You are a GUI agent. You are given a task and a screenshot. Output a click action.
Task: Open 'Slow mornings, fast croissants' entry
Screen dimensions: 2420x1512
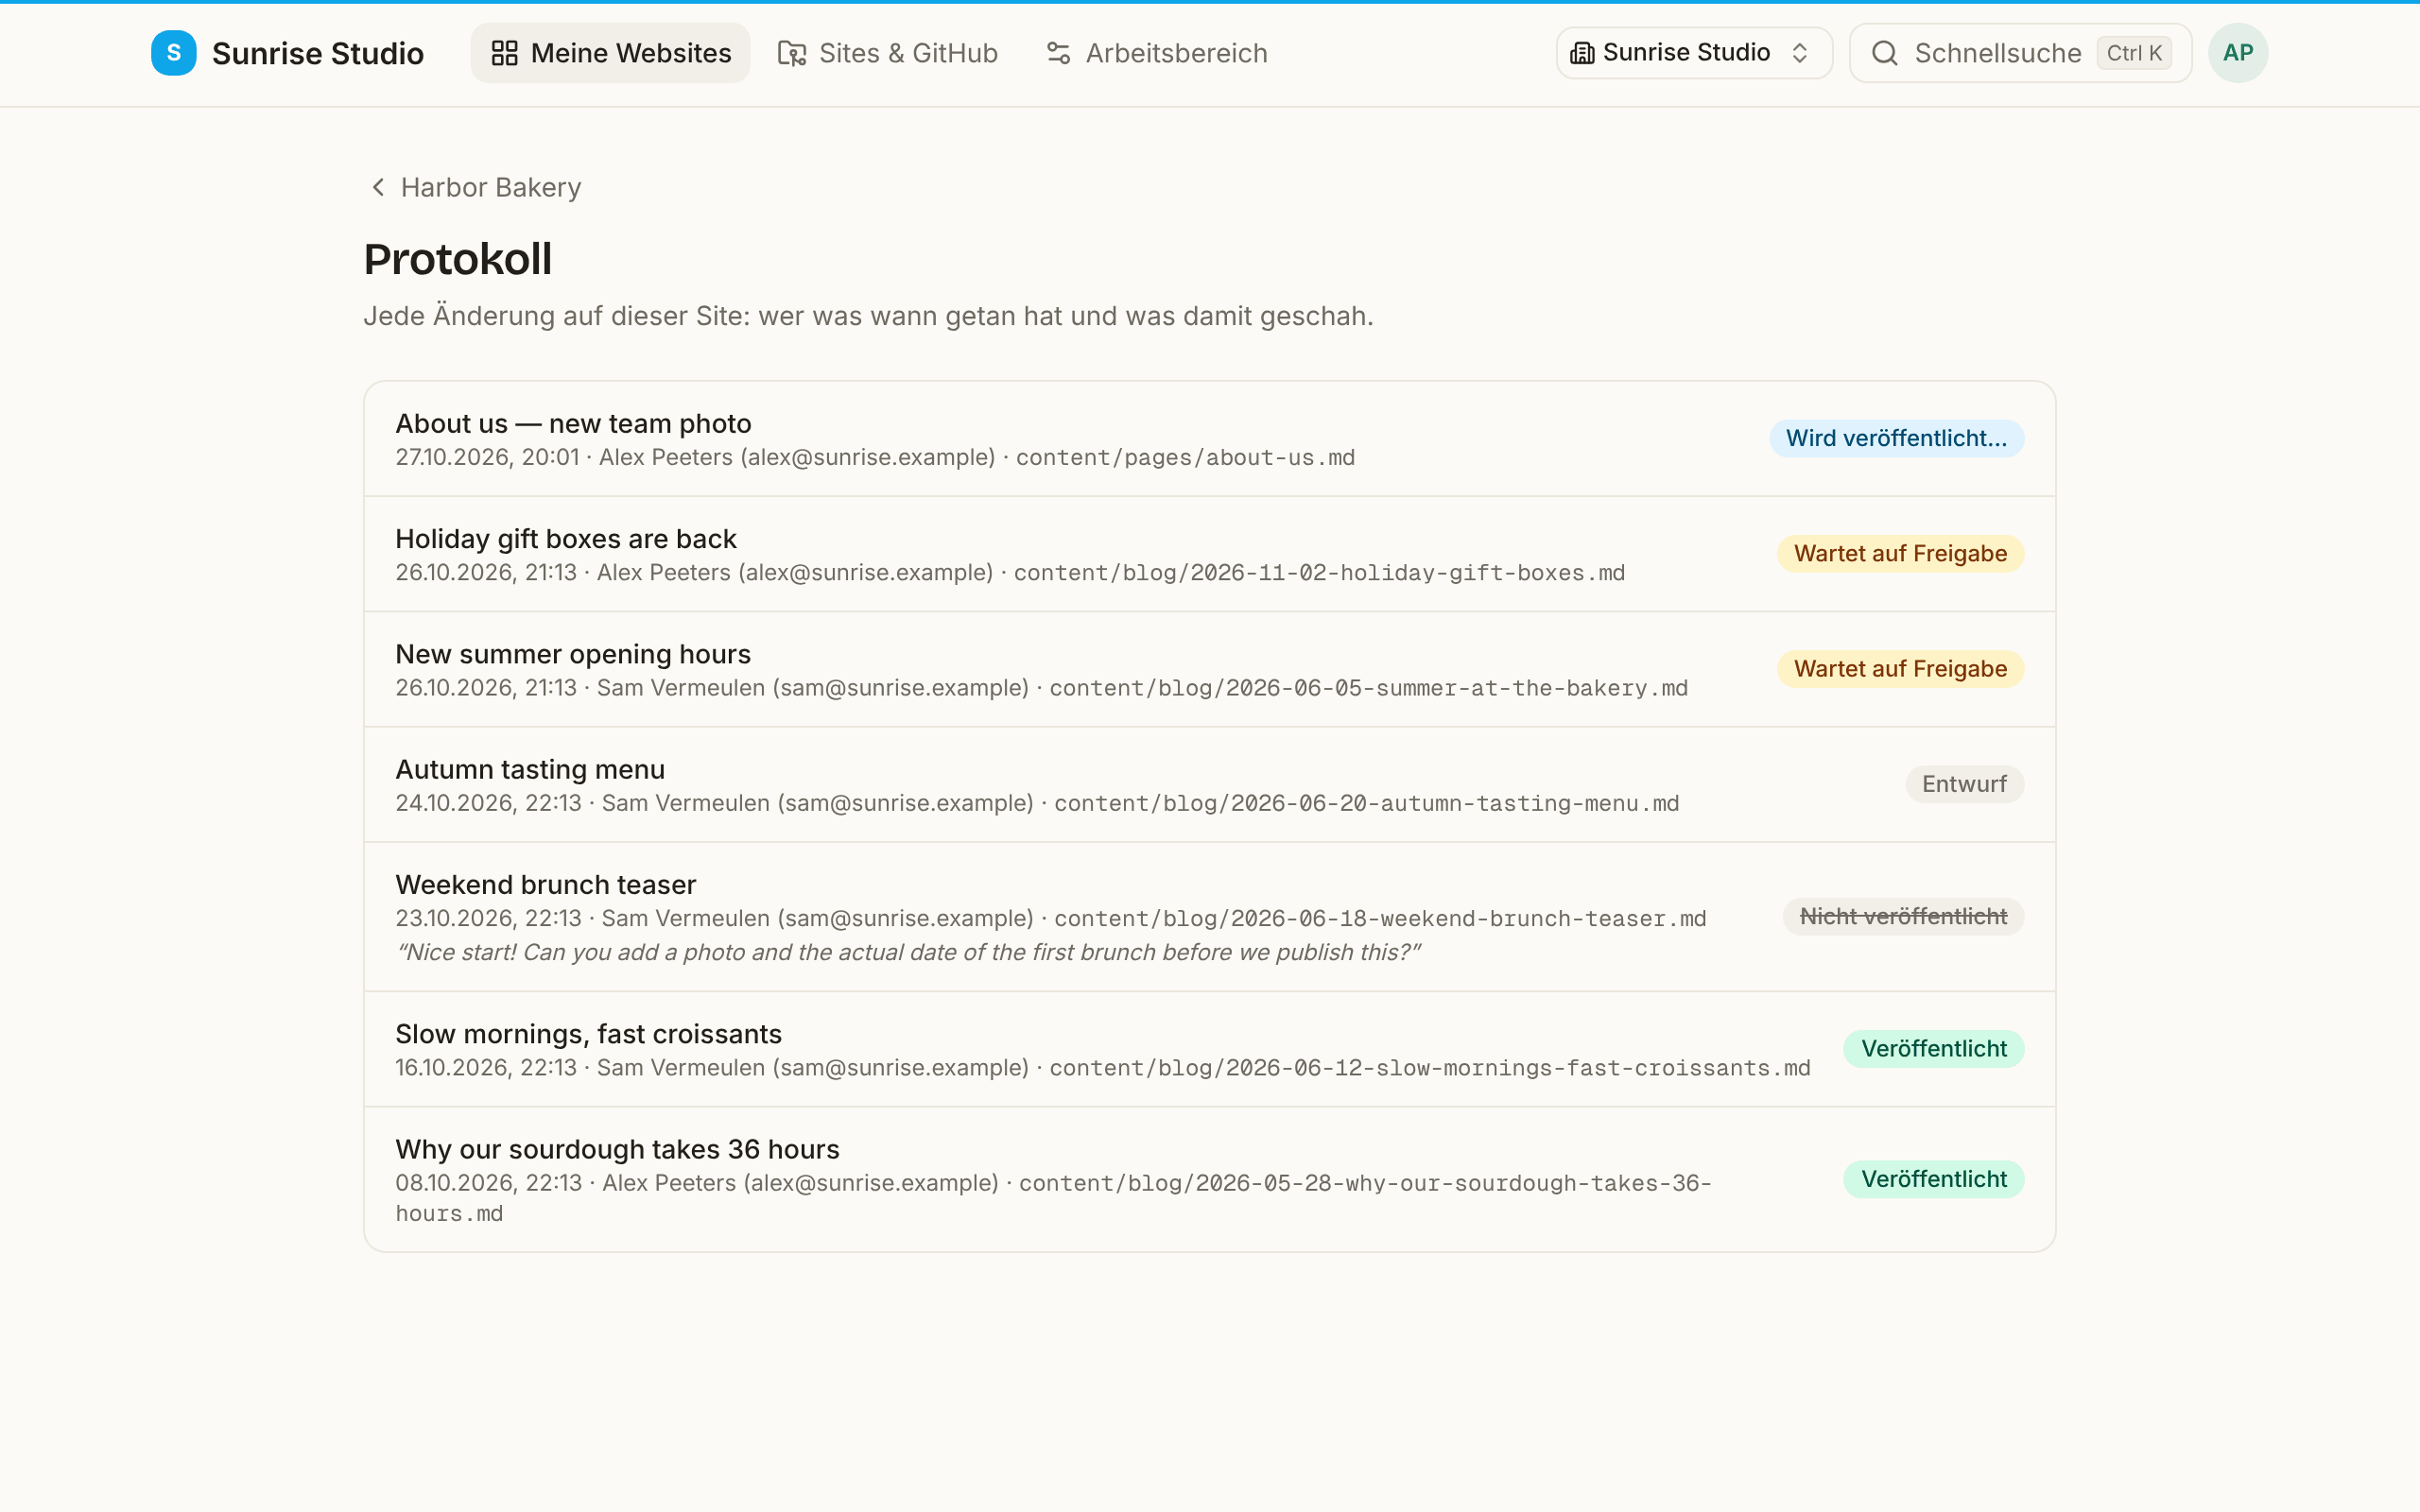tap(1209, 1049)
